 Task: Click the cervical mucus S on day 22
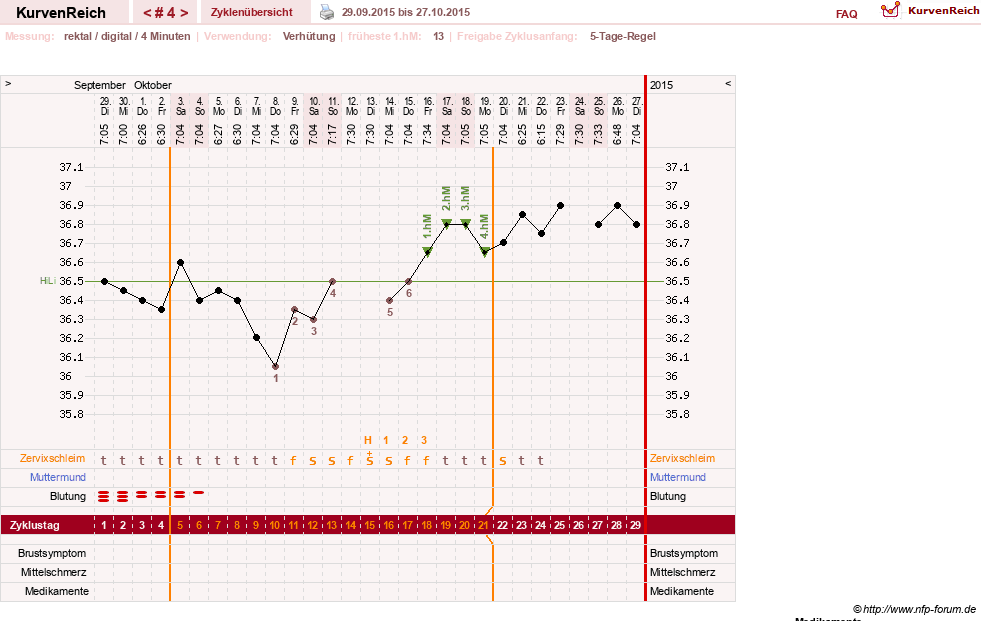pyautogui.click(x=502, y=462)
